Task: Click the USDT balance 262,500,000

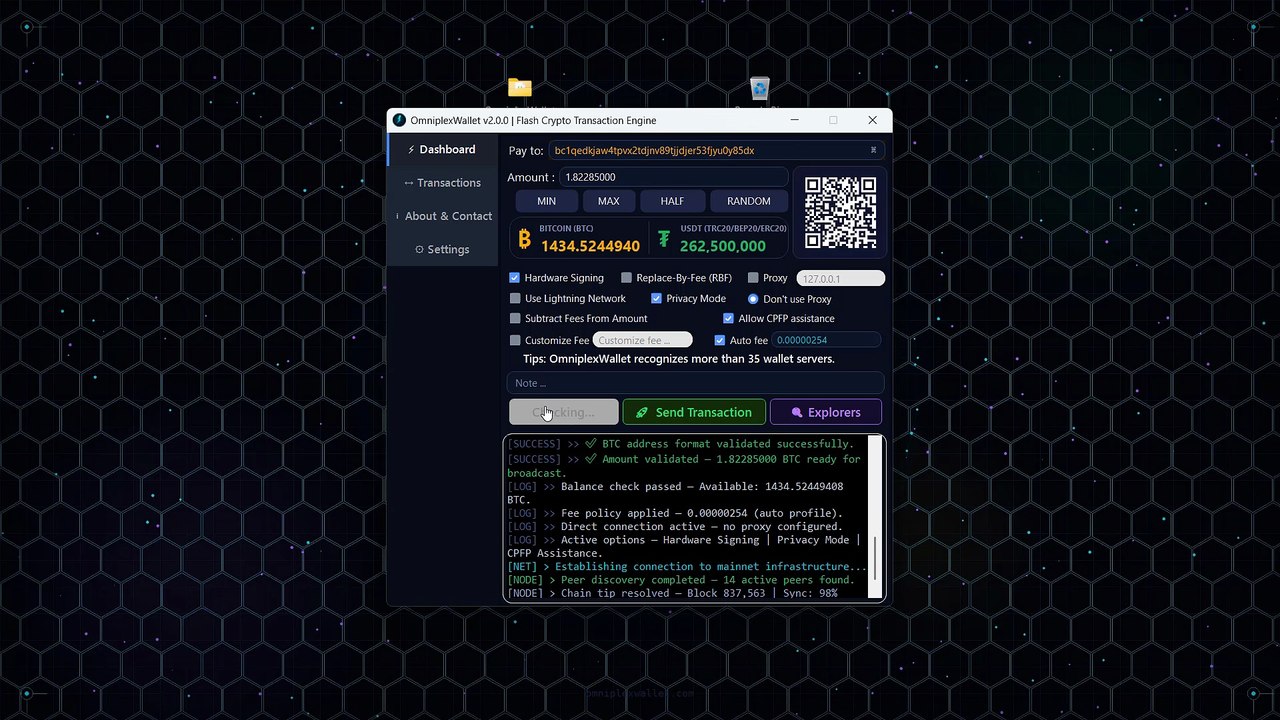Action: tap(723, 246)
